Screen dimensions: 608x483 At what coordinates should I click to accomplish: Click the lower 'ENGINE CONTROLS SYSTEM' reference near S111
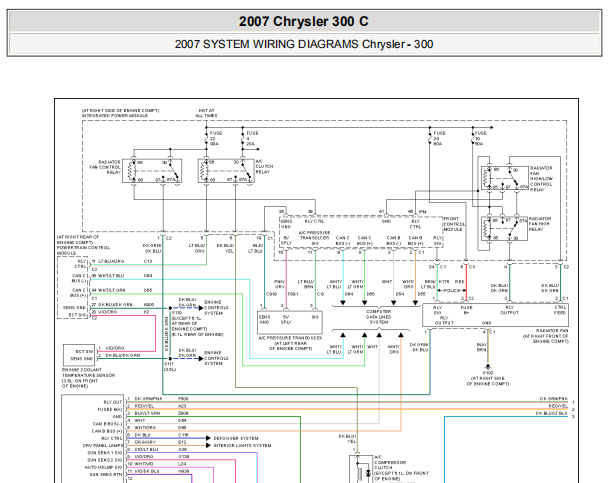[216, 358]
